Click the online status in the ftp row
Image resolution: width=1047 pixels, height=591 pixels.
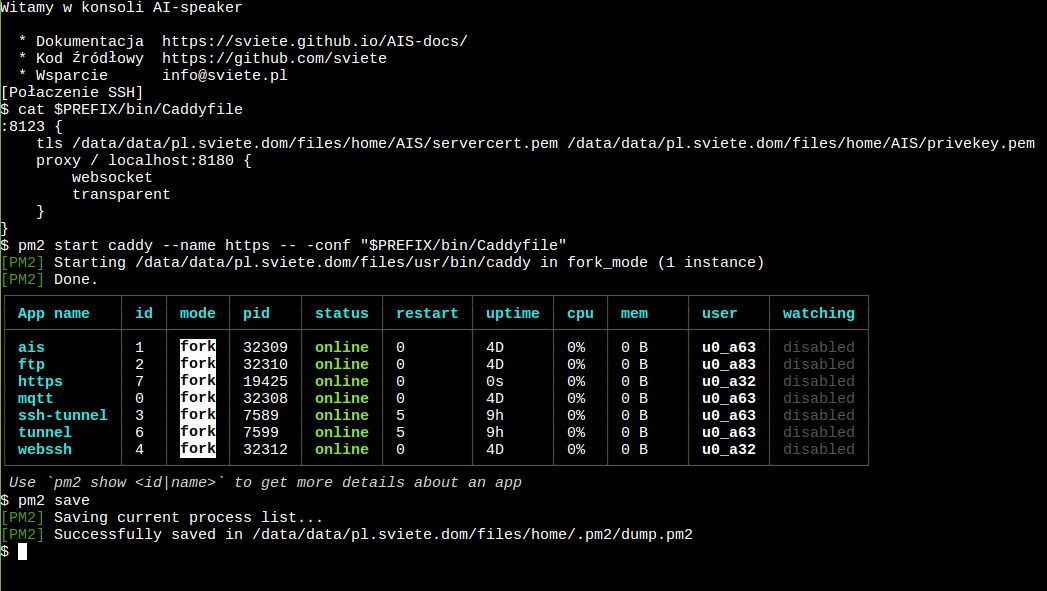[341, 364]
